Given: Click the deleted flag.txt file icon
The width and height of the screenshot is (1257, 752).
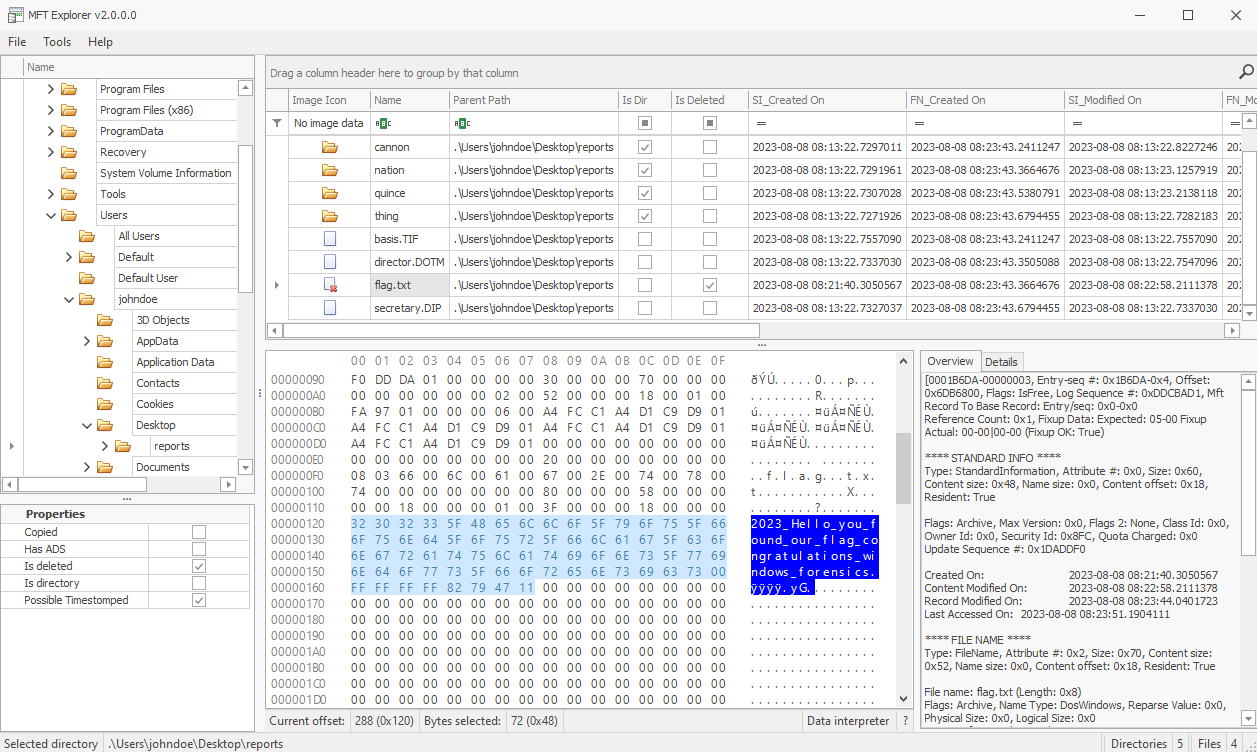Looking at the screenshot, I should click(x=329, y=285).
